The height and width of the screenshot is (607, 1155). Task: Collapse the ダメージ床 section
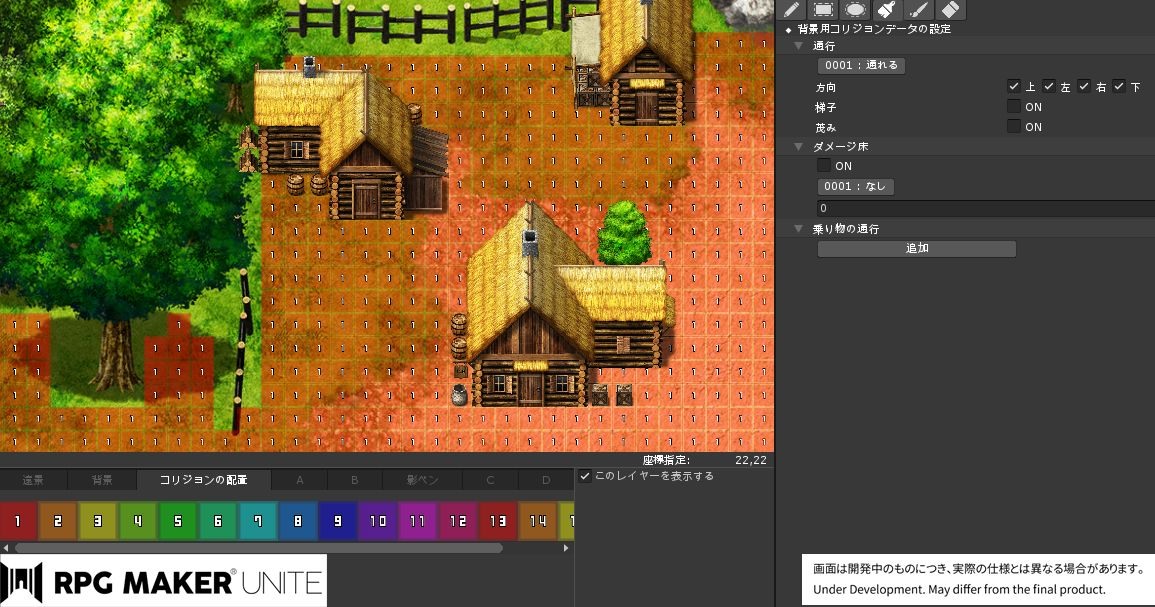click(x=798, y=146)
